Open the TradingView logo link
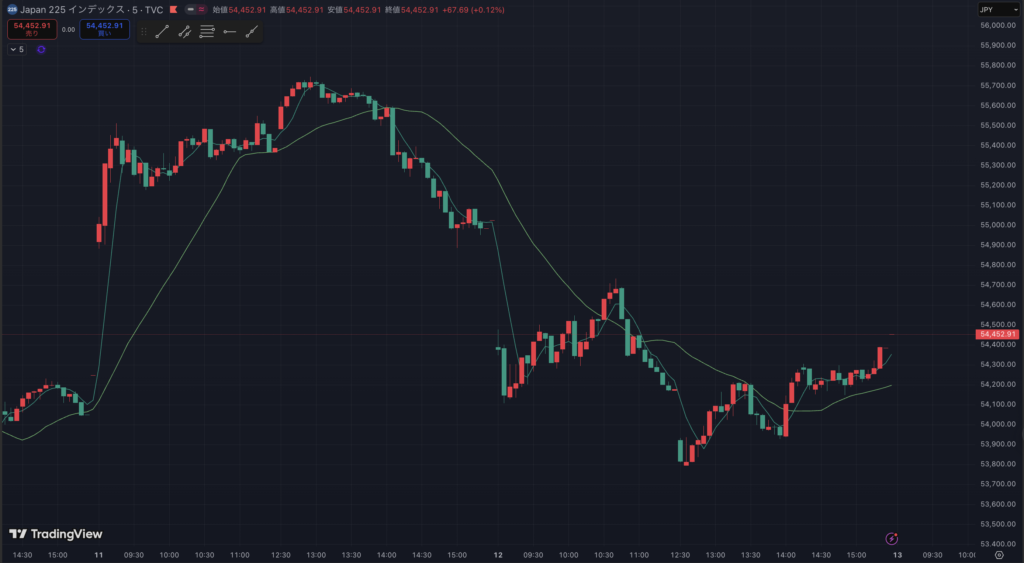 click(x=56, y=534)
